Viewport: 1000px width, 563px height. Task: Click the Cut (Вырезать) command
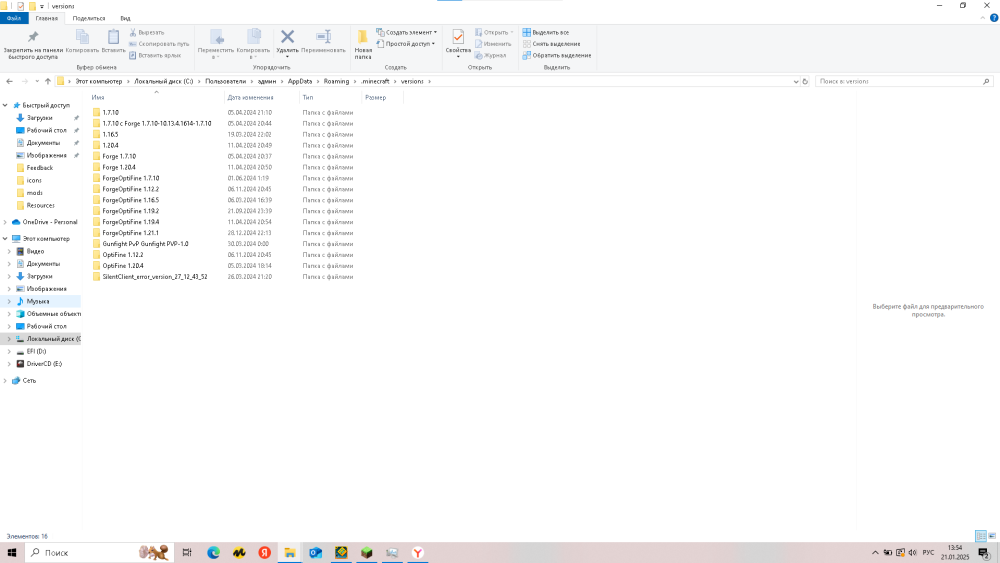coord(147,33)
